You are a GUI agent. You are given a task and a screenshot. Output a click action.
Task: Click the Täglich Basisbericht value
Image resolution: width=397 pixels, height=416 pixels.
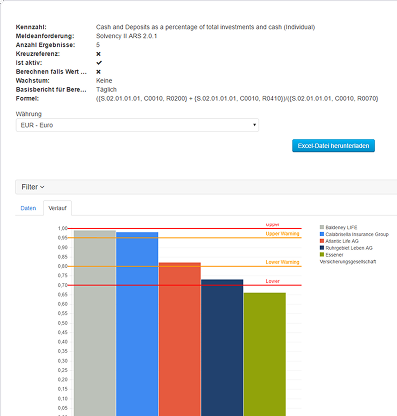106,89
